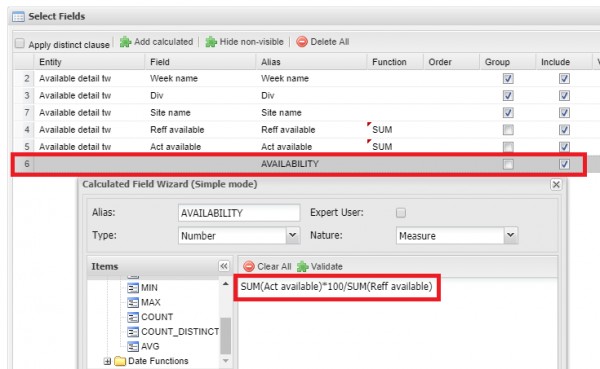The width and height of the screenshot is (600, 369).
Task: Select the Date Functions tree item
Action: (x=158, y=361)
